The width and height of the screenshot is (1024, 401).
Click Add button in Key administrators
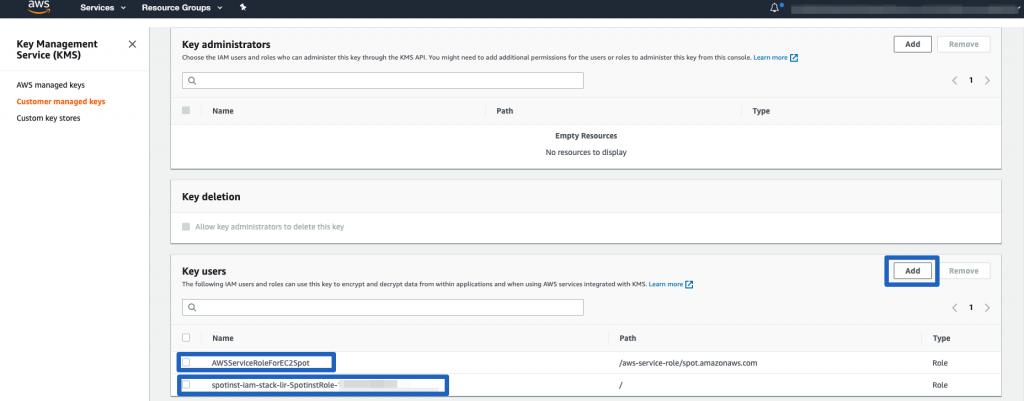[x=912, y=44]
